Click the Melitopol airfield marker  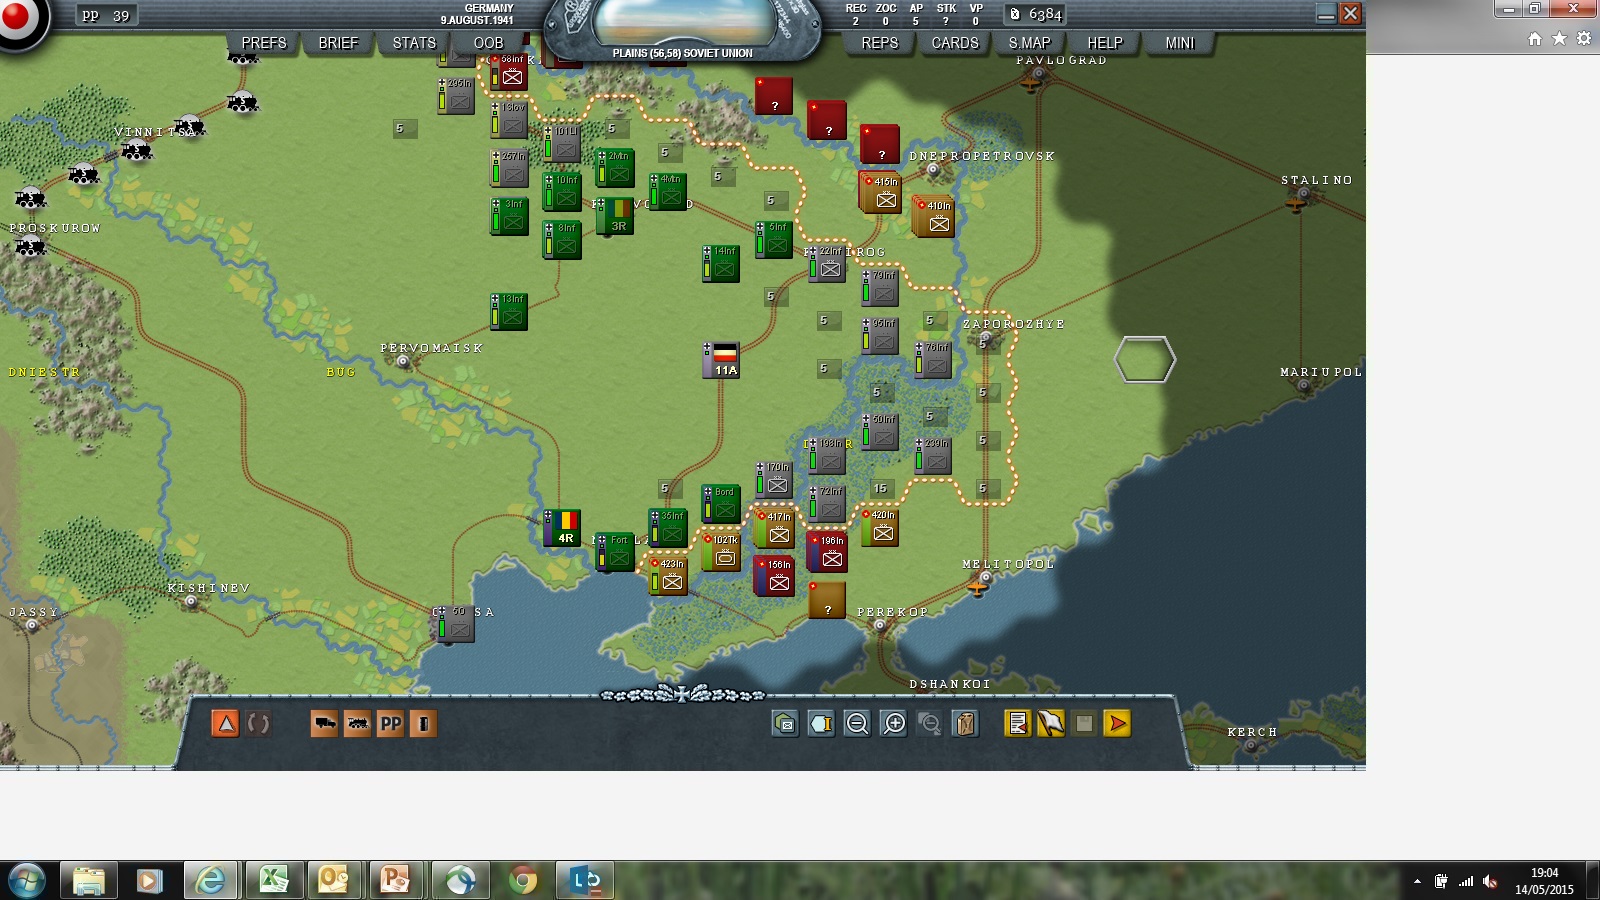[x=978, y=588]
